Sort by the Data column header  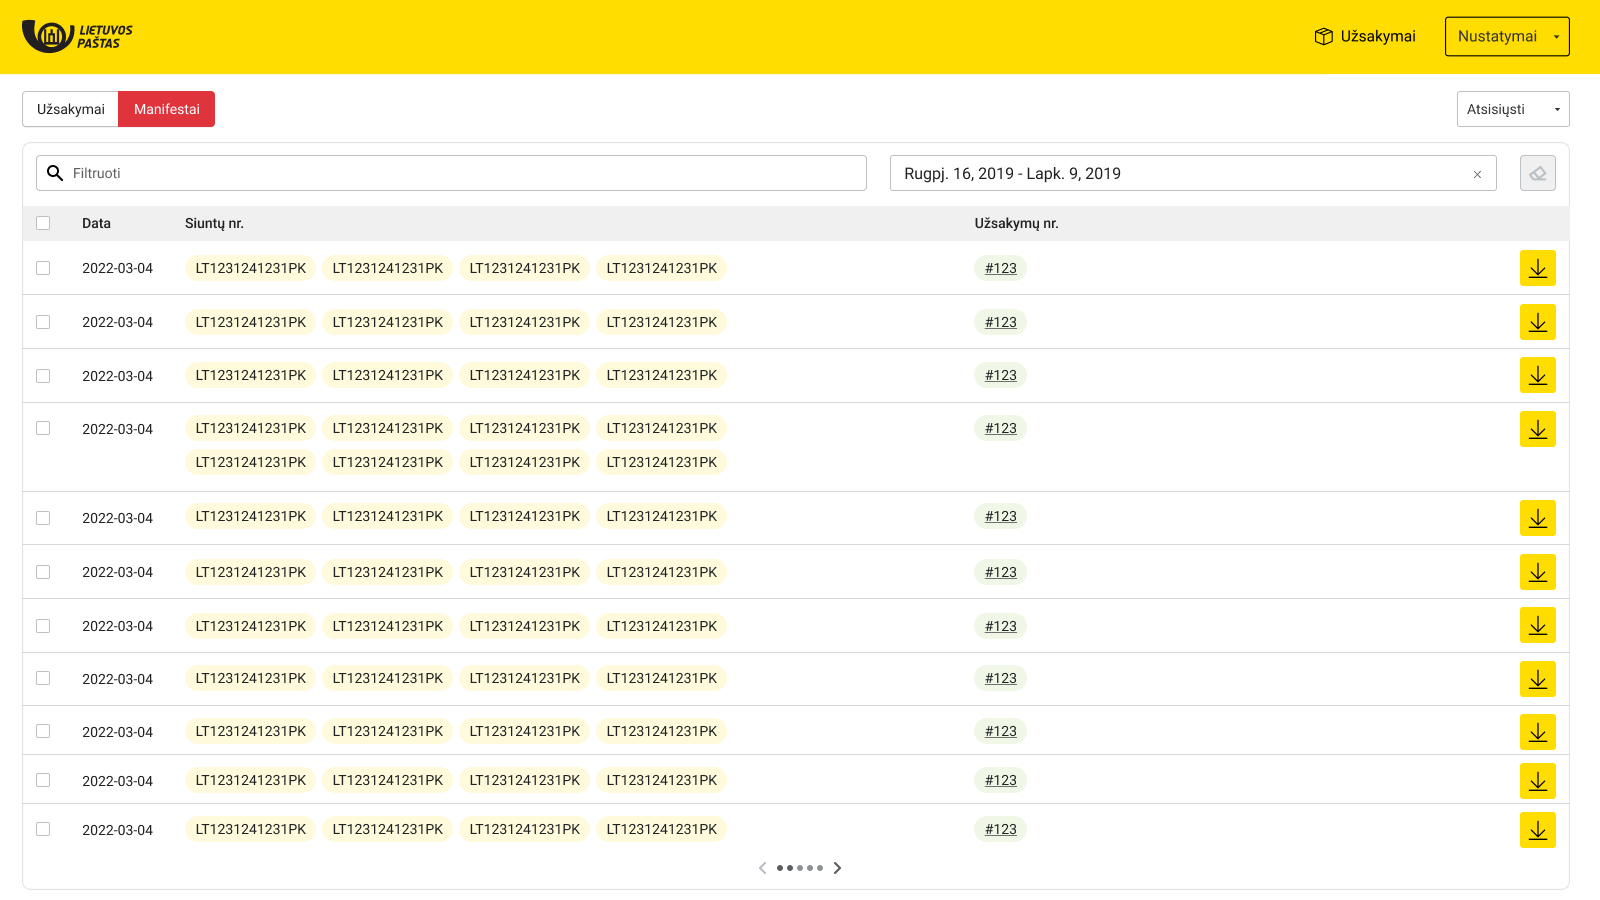[x=96, y=223]
